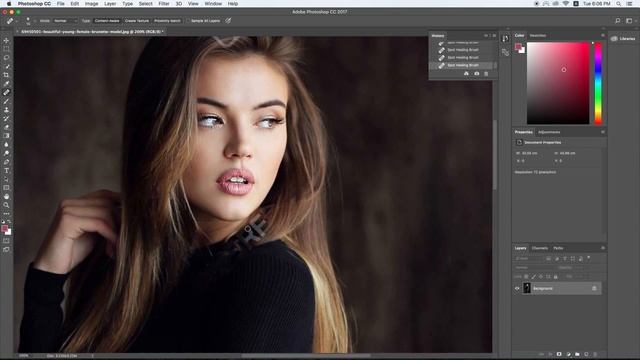
Task: Open Color panel options menu
Action: [x=602, y=36]
